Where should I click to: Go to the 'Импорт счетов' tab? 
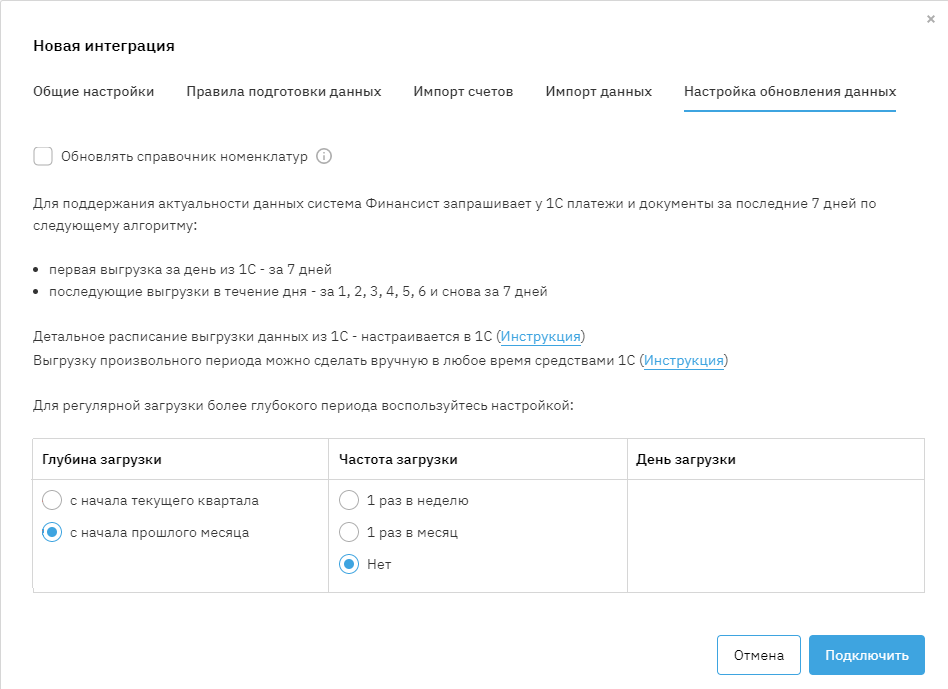[463, 91]
